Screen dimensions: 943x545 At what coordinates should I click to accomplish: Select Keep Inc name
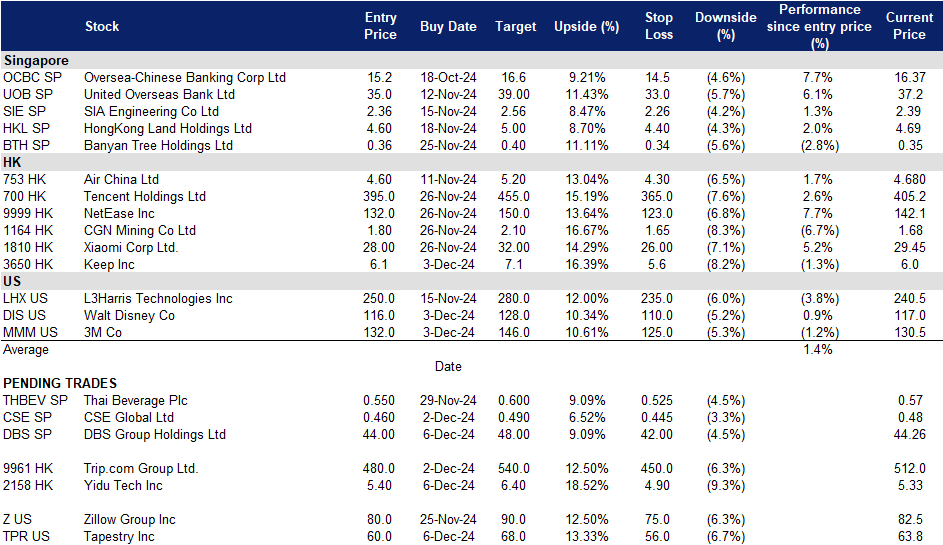click(109, 264)
